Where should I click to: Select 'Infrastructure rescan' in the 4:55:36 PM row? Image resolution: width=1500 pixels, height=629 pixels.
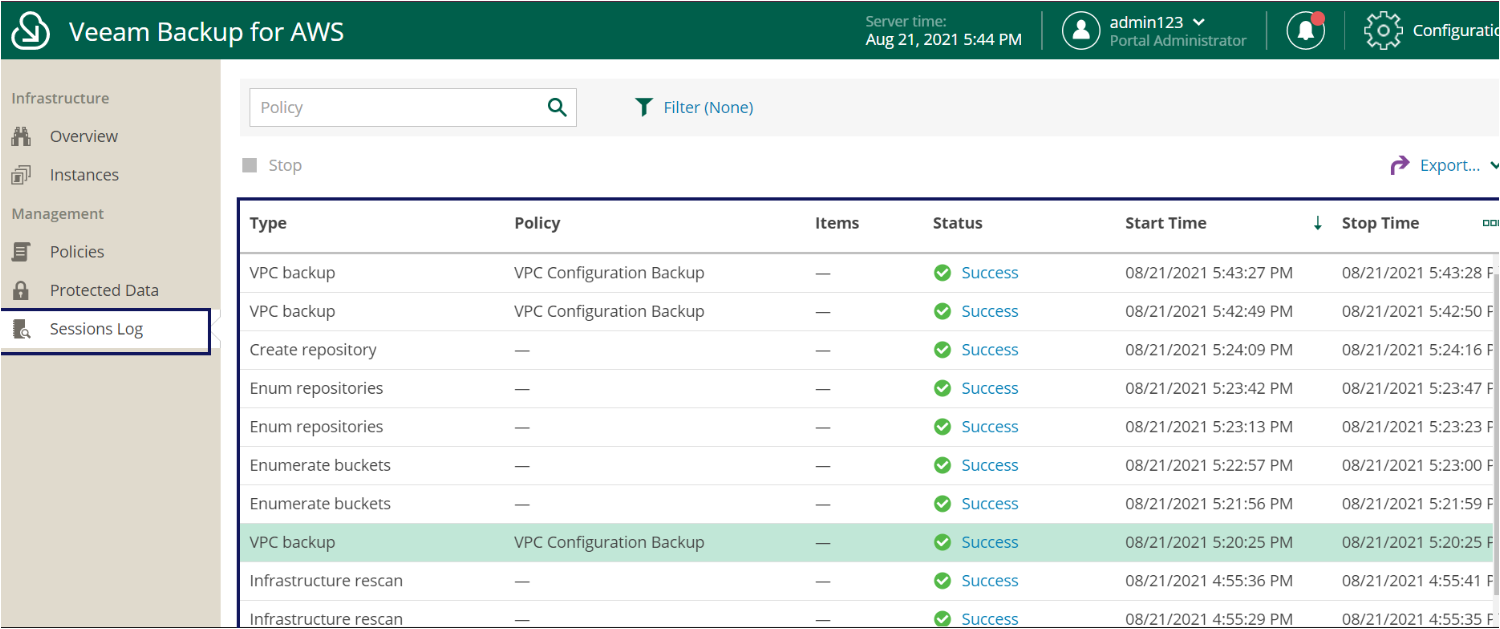tap(326, 581)
